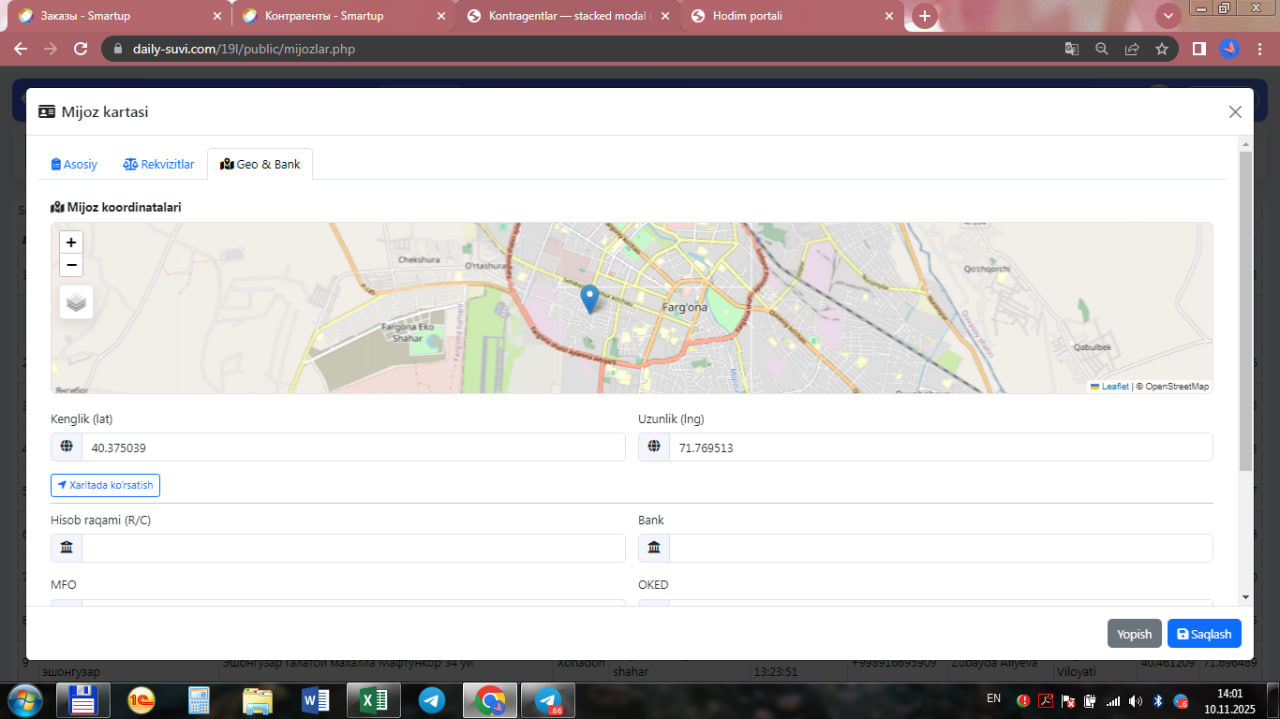Viewport: 1280px width, 719px height.
Task: Click the Yopish button
Action: [1134, 634]
